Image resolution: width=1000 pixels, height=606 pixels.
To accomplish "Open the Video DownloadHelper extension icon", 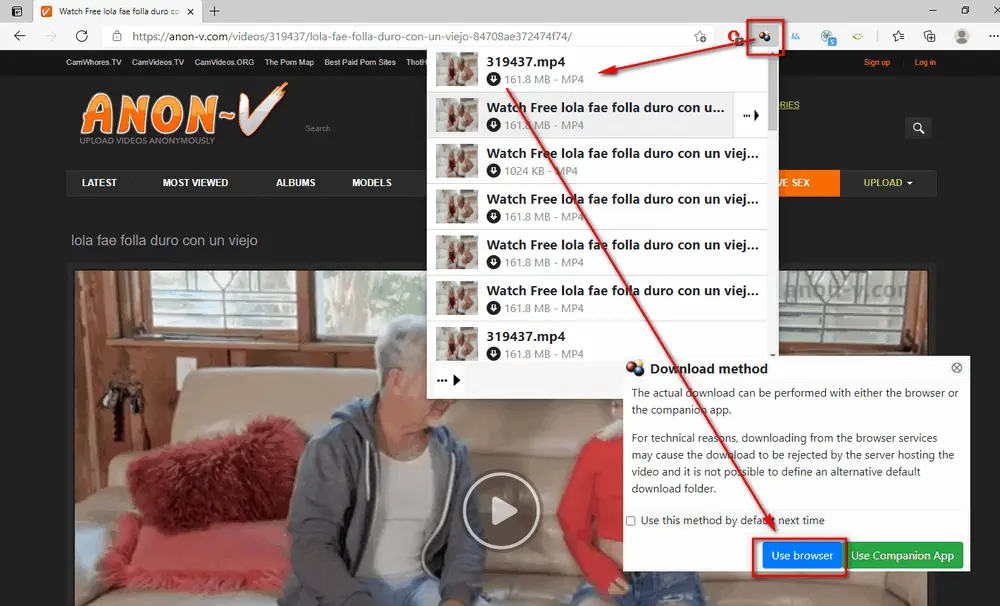I will pos(763,35).
